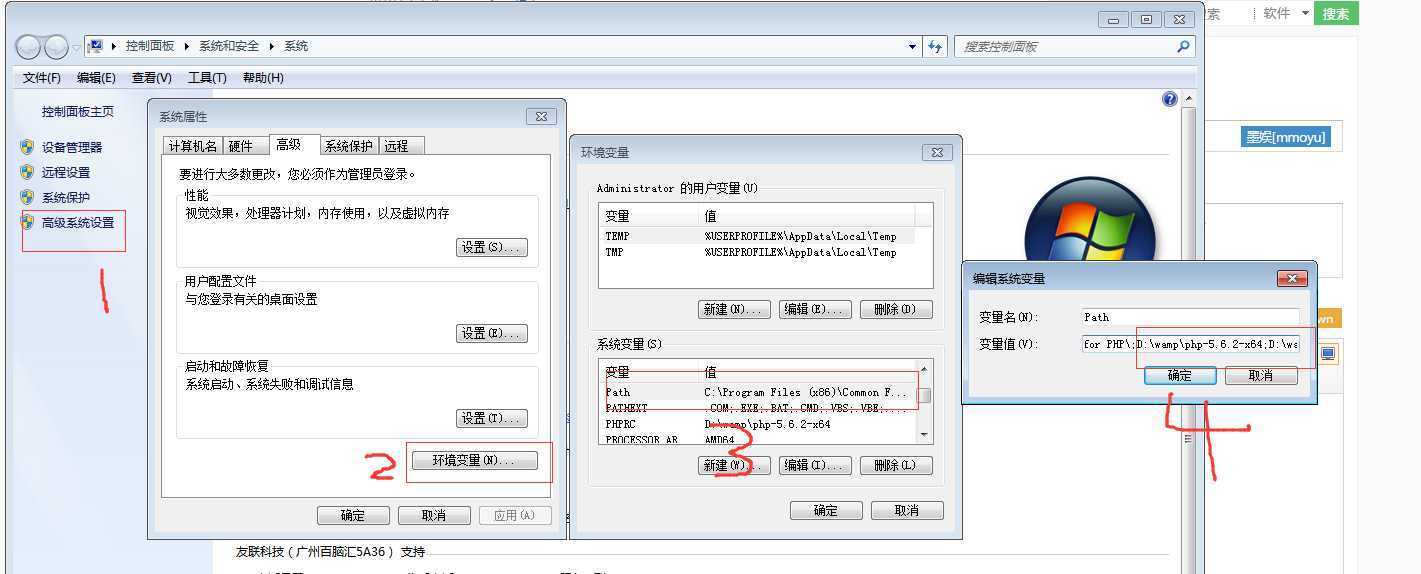Open the 文件(F) menu
Screen dimensions: 1421x574
(x=42, y=77)
